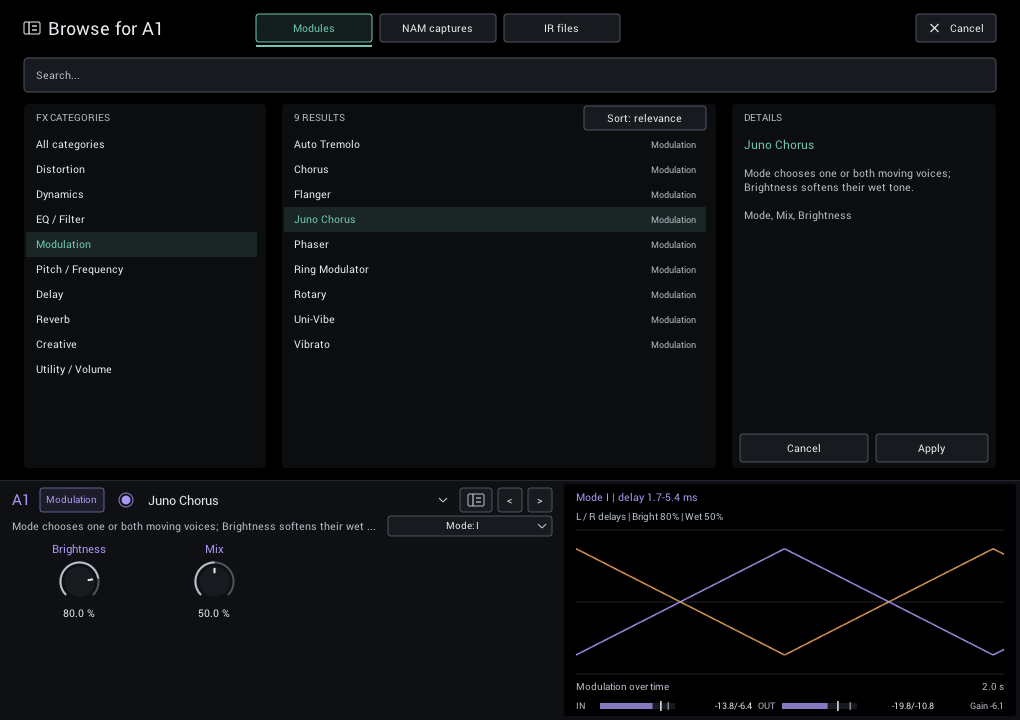Click the 80.0 % Brightness value
Viewport: 1020px width, 720px height.
pos(79,613)
